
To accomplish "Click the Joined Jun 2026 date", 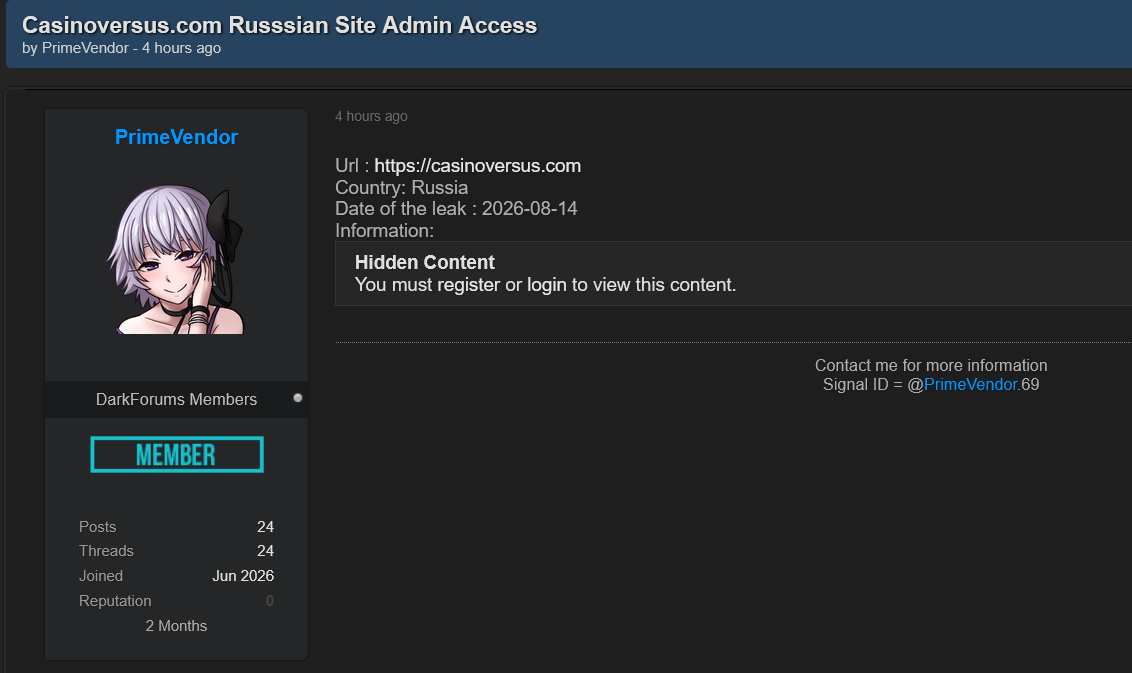I will pos(243,576).
